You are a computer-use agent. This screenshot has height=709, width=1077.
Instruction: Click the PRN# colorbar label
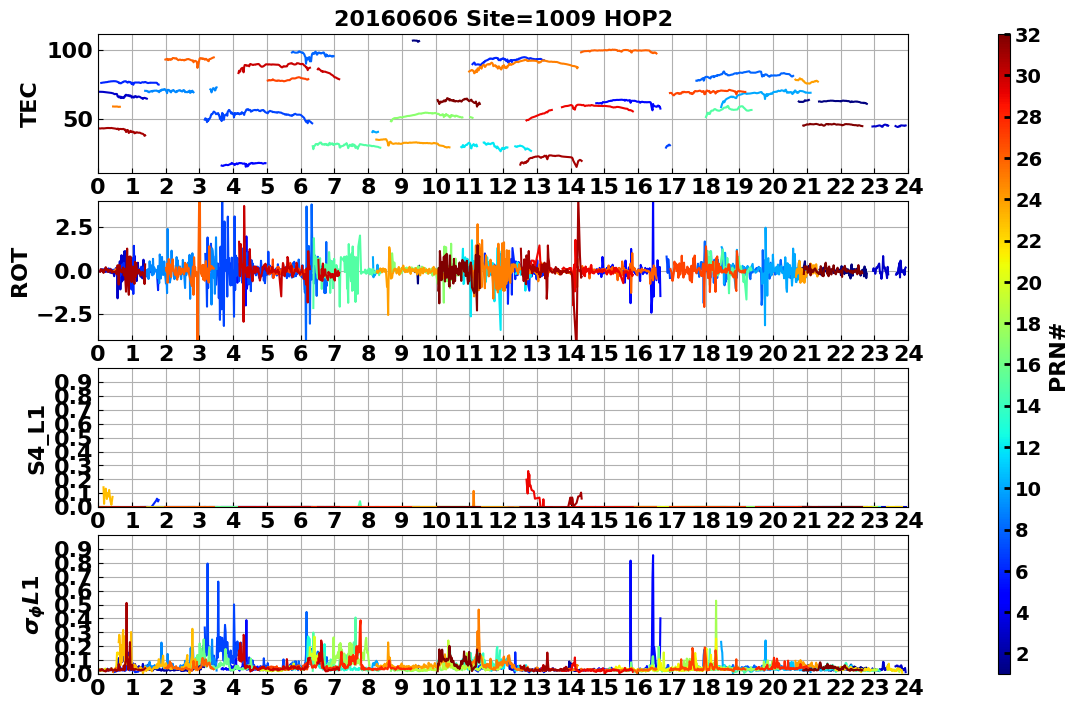tap(1058, 357)
